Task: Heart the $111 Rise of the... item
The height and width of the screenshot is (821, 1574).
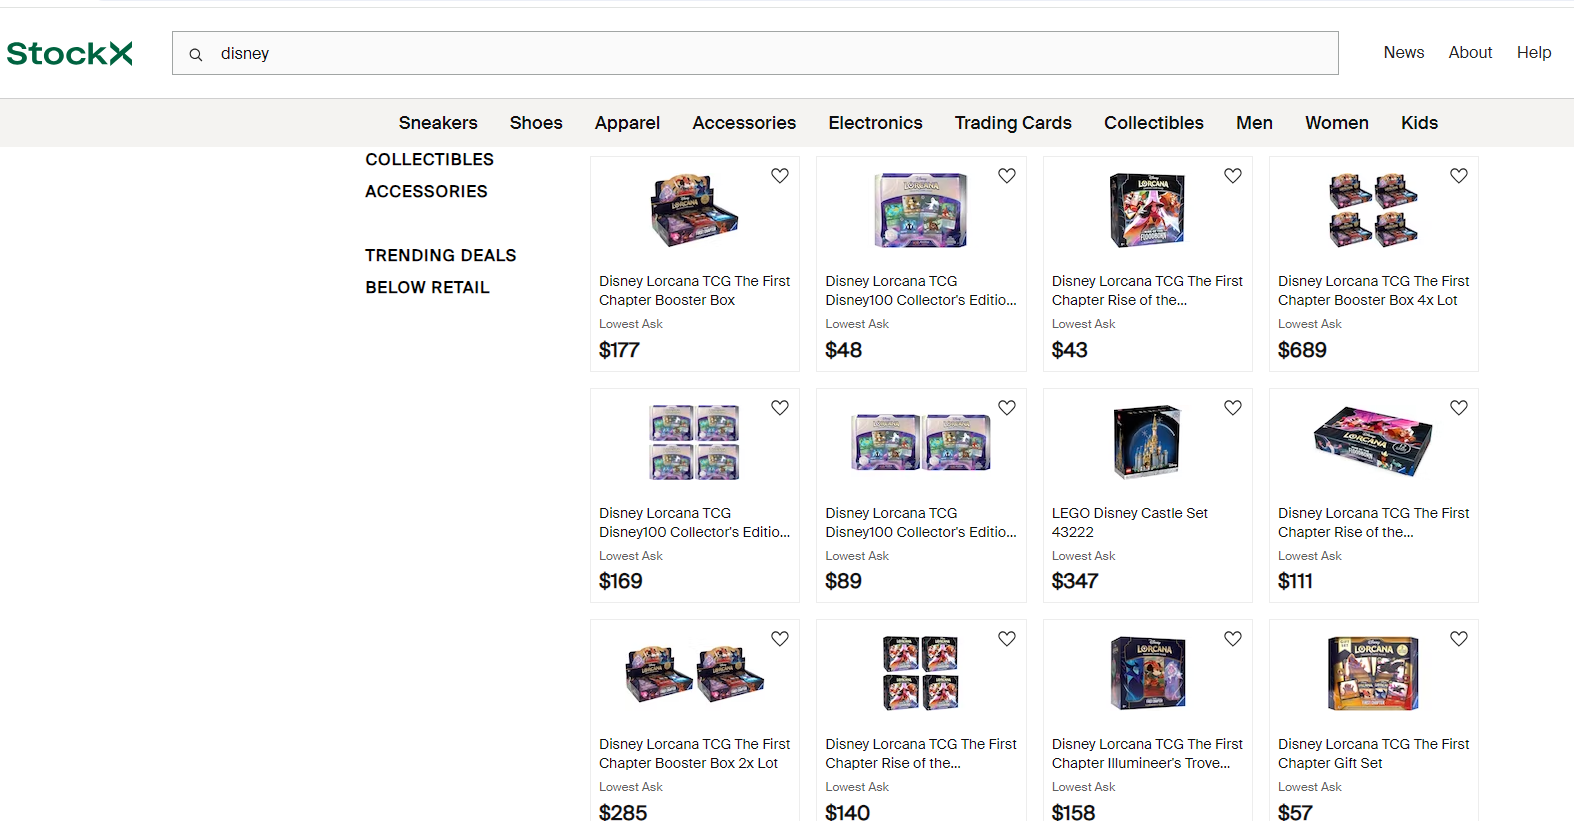Action: coord(1459,408)
